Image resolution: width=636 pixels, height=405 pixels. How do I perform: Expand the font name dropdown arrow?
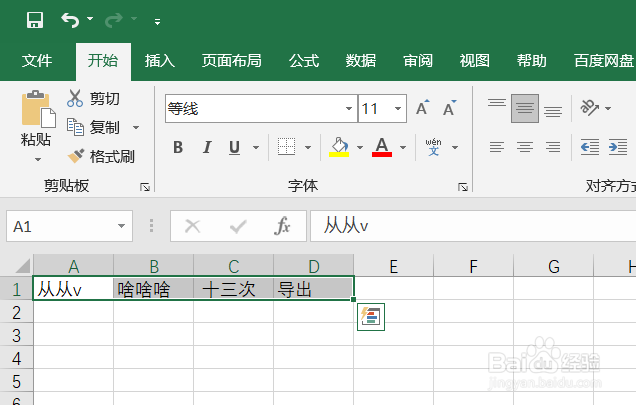(349, 108)
